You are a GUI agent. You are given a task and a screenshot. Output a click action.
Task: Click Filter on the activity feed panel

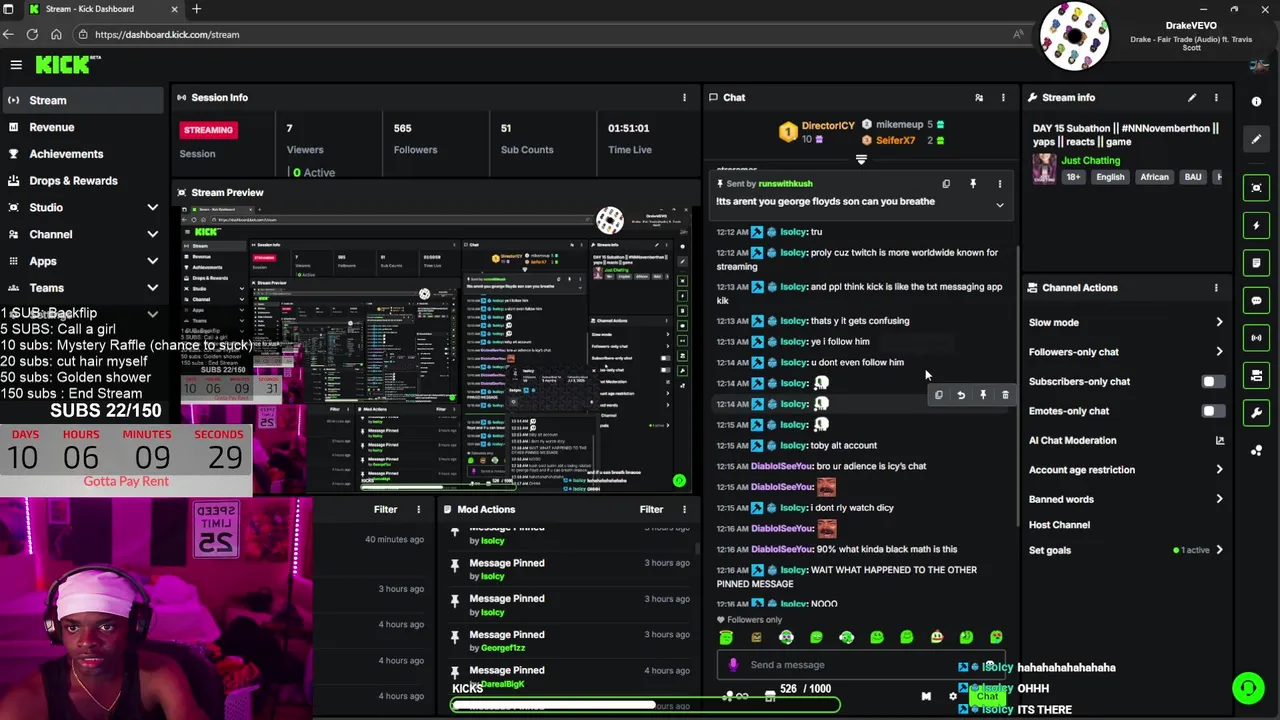pos(385,509)
